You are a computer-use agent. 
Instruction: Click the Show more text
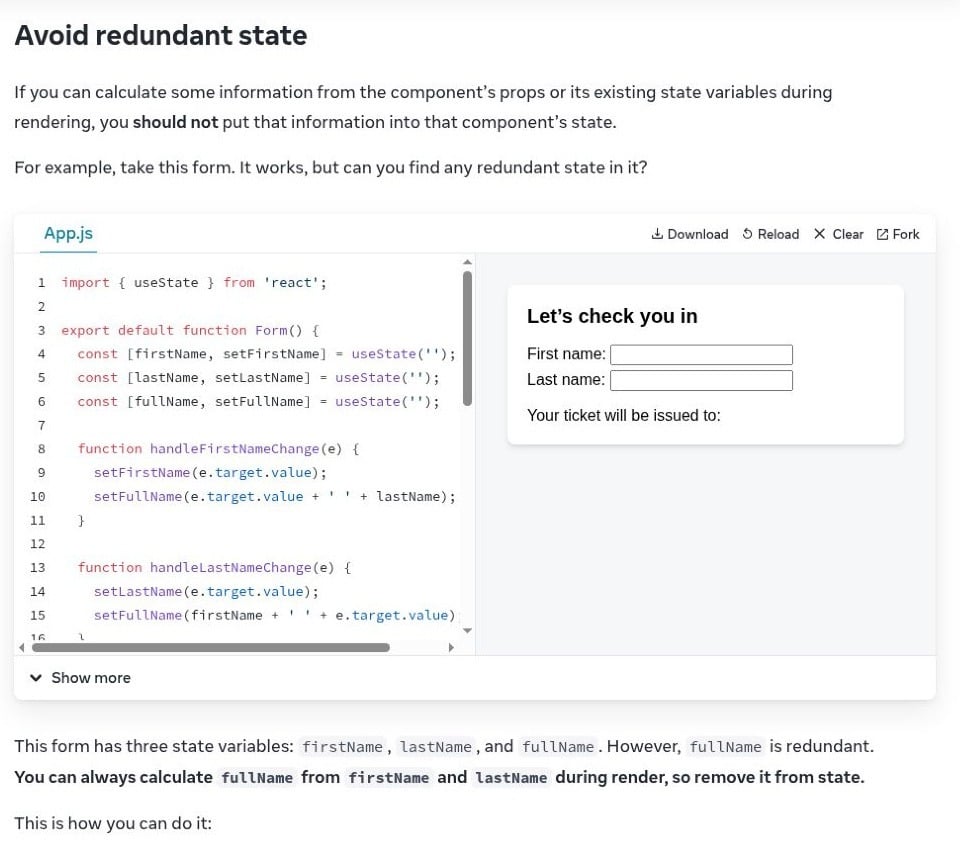click(91, 677)
